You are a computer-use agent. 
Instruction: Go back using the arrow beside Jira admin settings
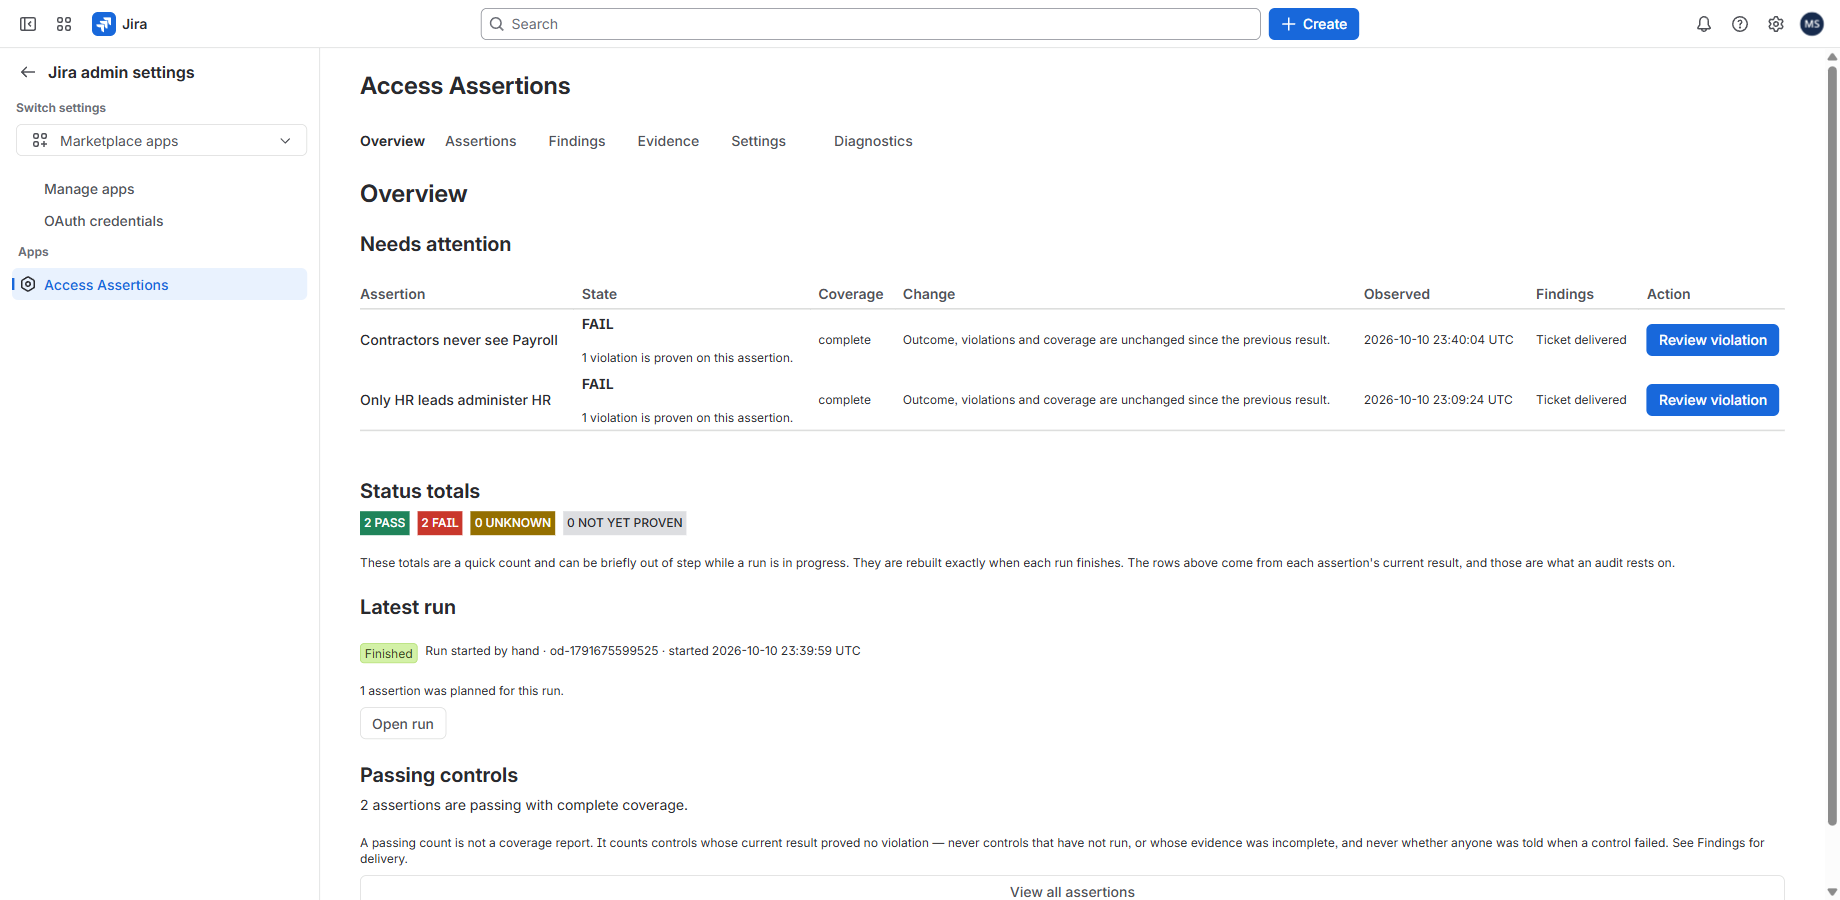coord(28,72)
